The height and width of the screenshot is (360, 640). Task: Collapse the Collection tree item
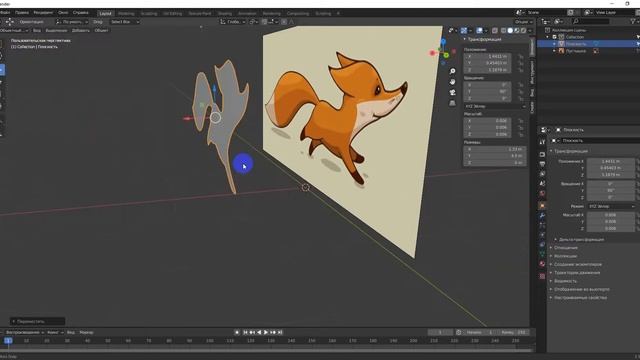[x=548, y=37]
